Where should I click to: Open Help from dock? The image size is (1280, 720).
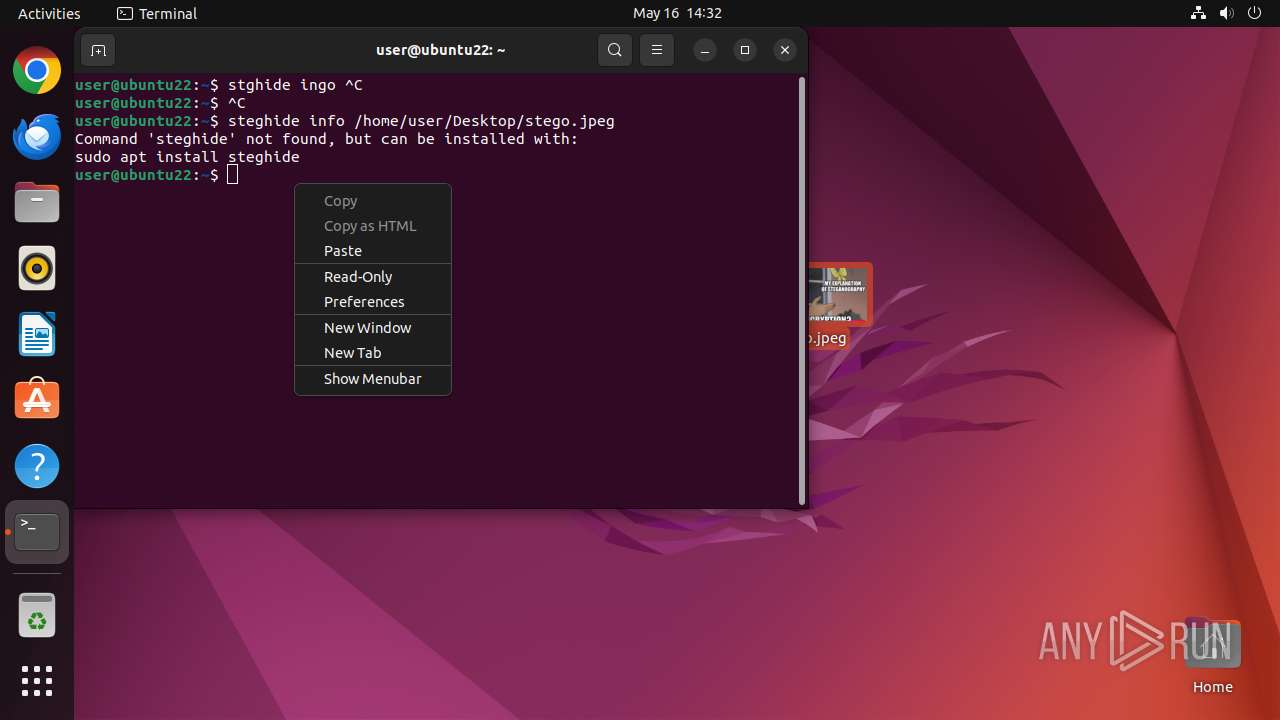tap(37, 466)
